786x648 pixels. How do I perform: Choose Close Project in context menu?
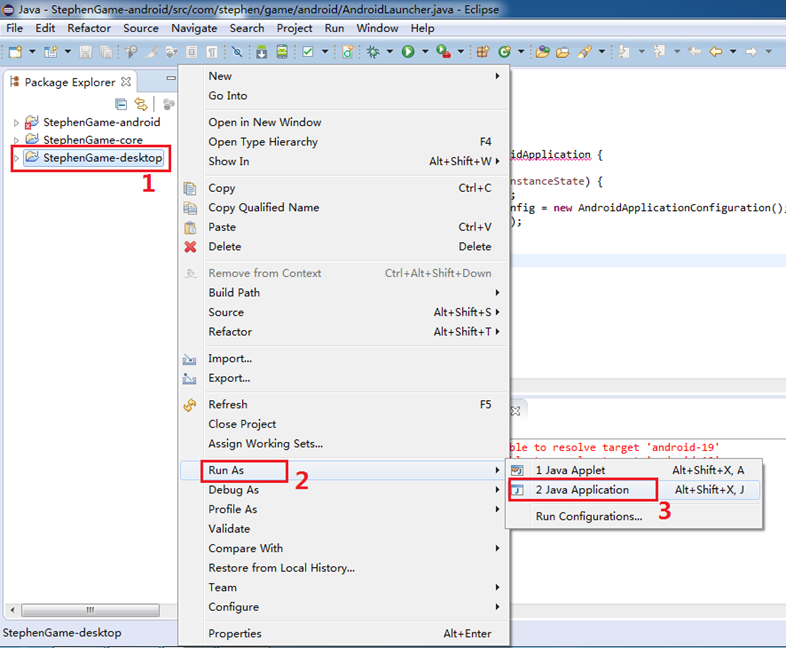(x=343, y=424)
